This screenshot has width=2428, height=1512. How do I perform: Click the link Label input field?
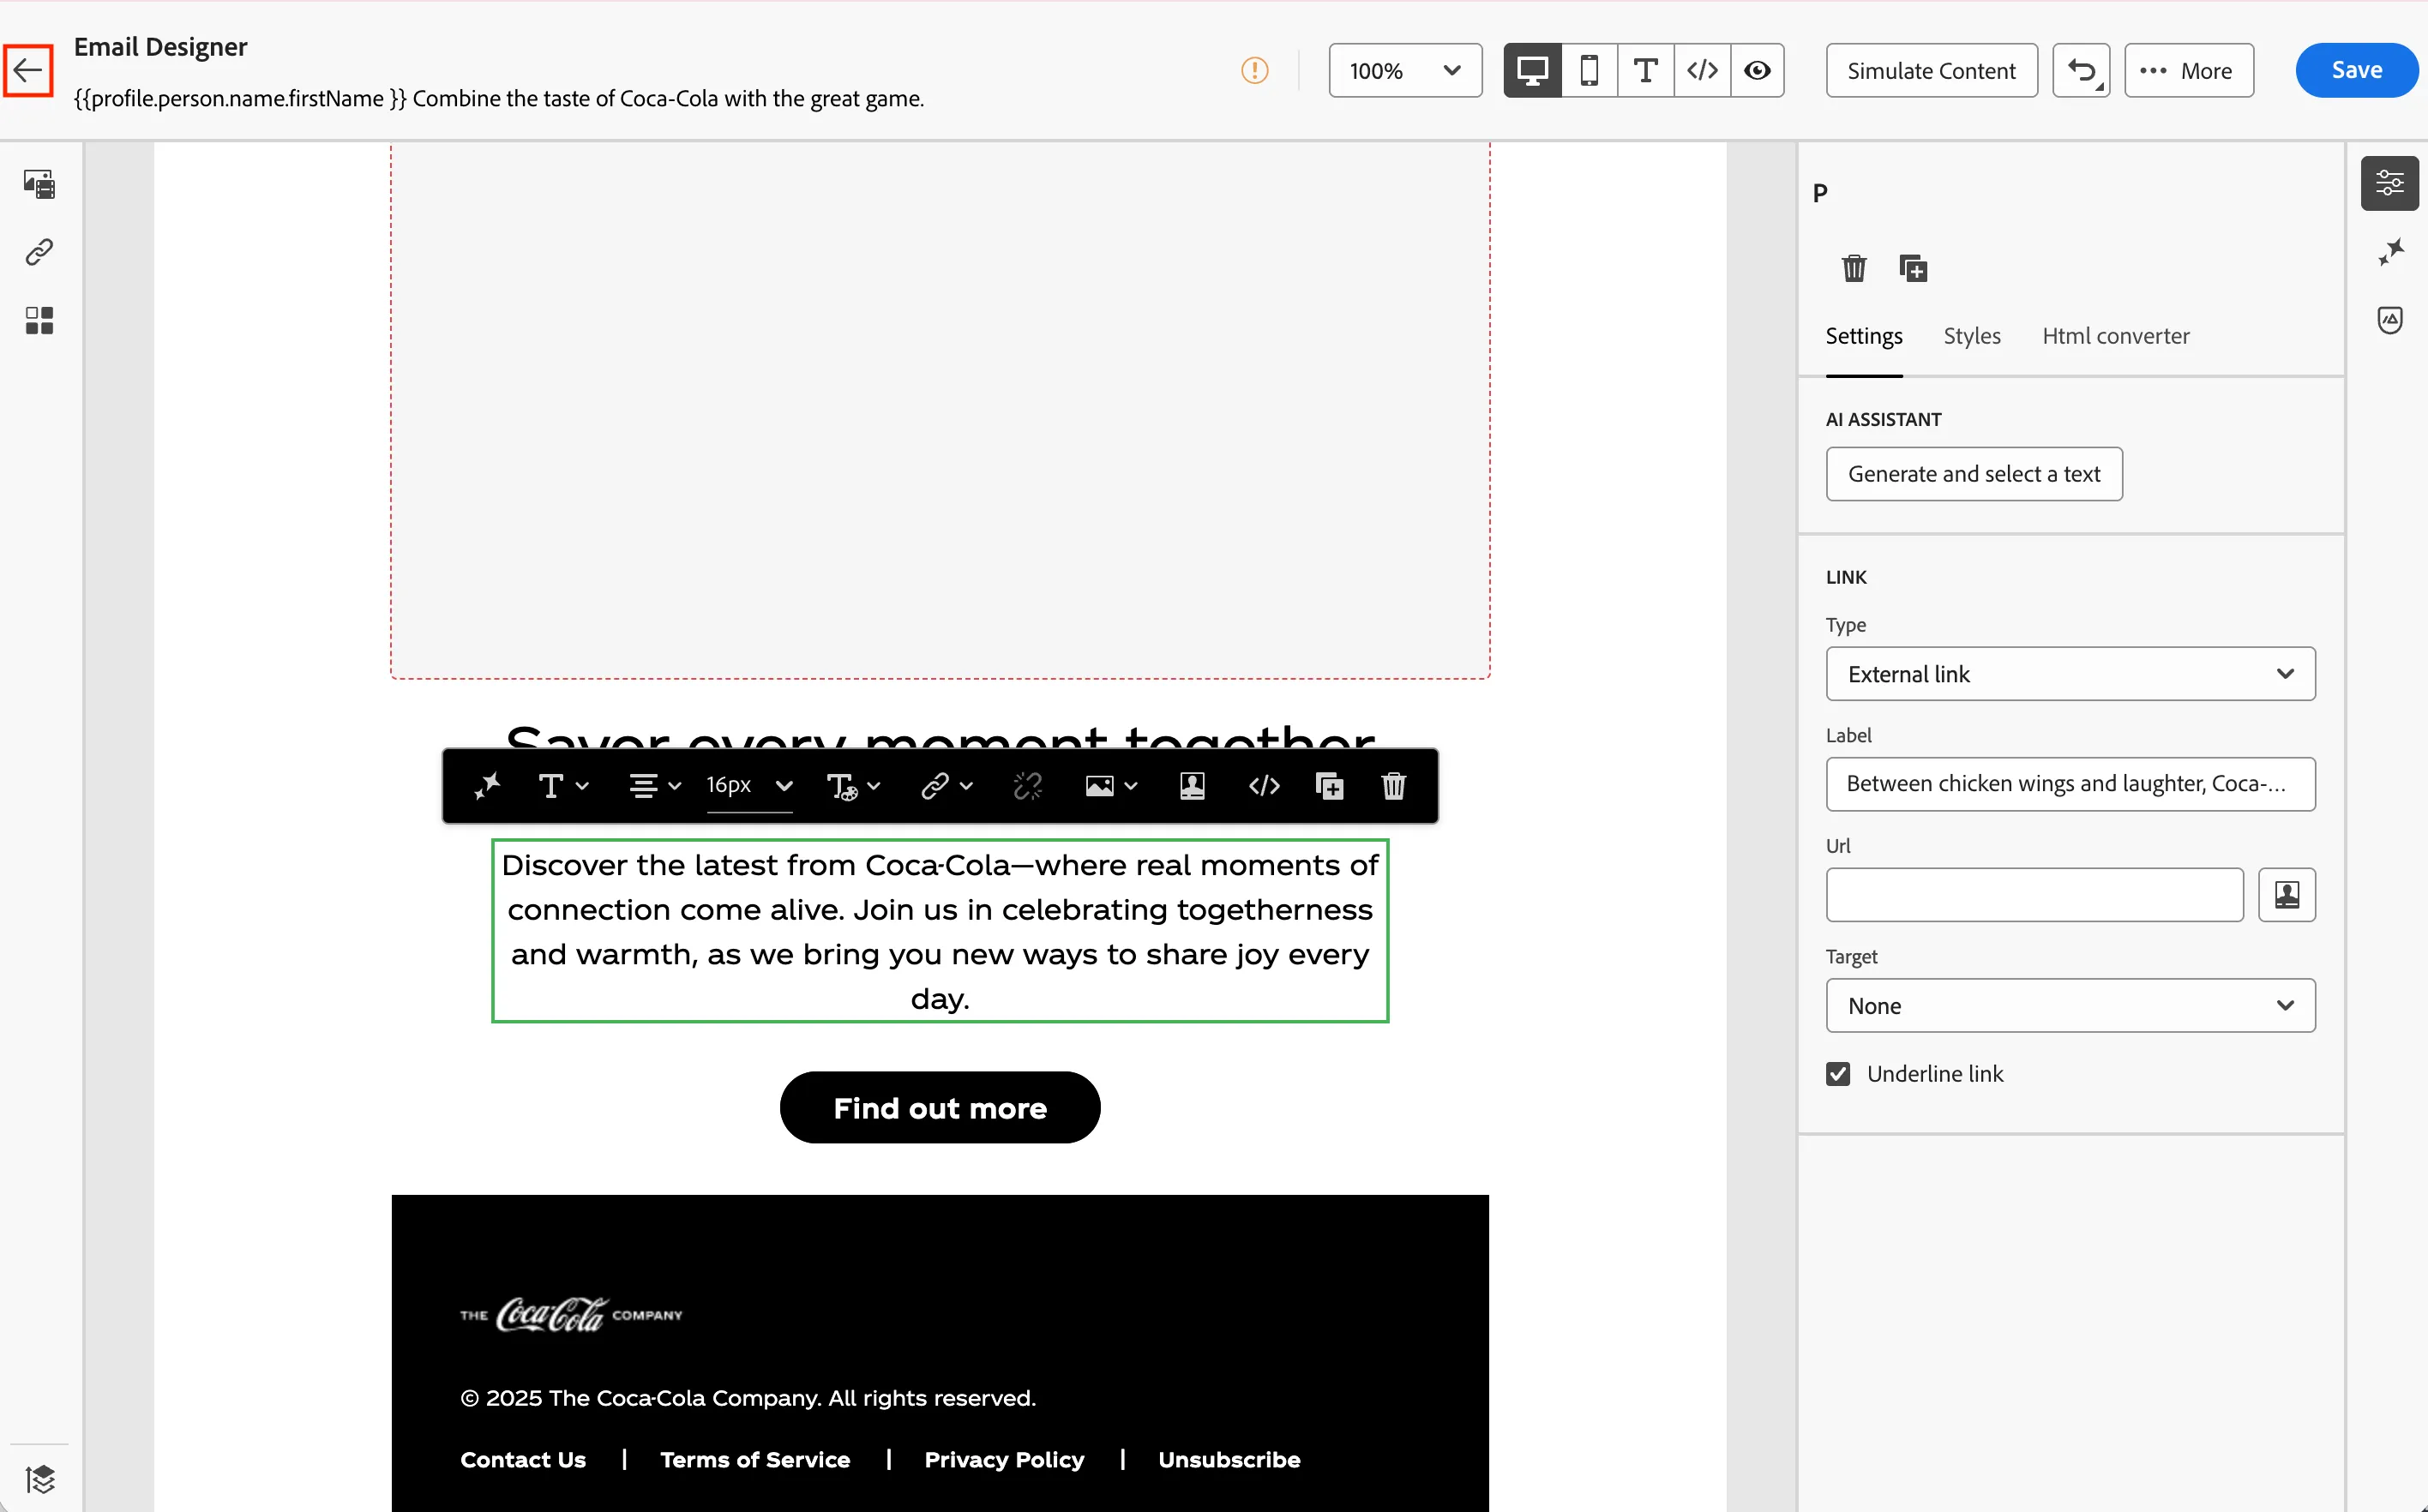pyautogui.click(x=2070, y=784)
